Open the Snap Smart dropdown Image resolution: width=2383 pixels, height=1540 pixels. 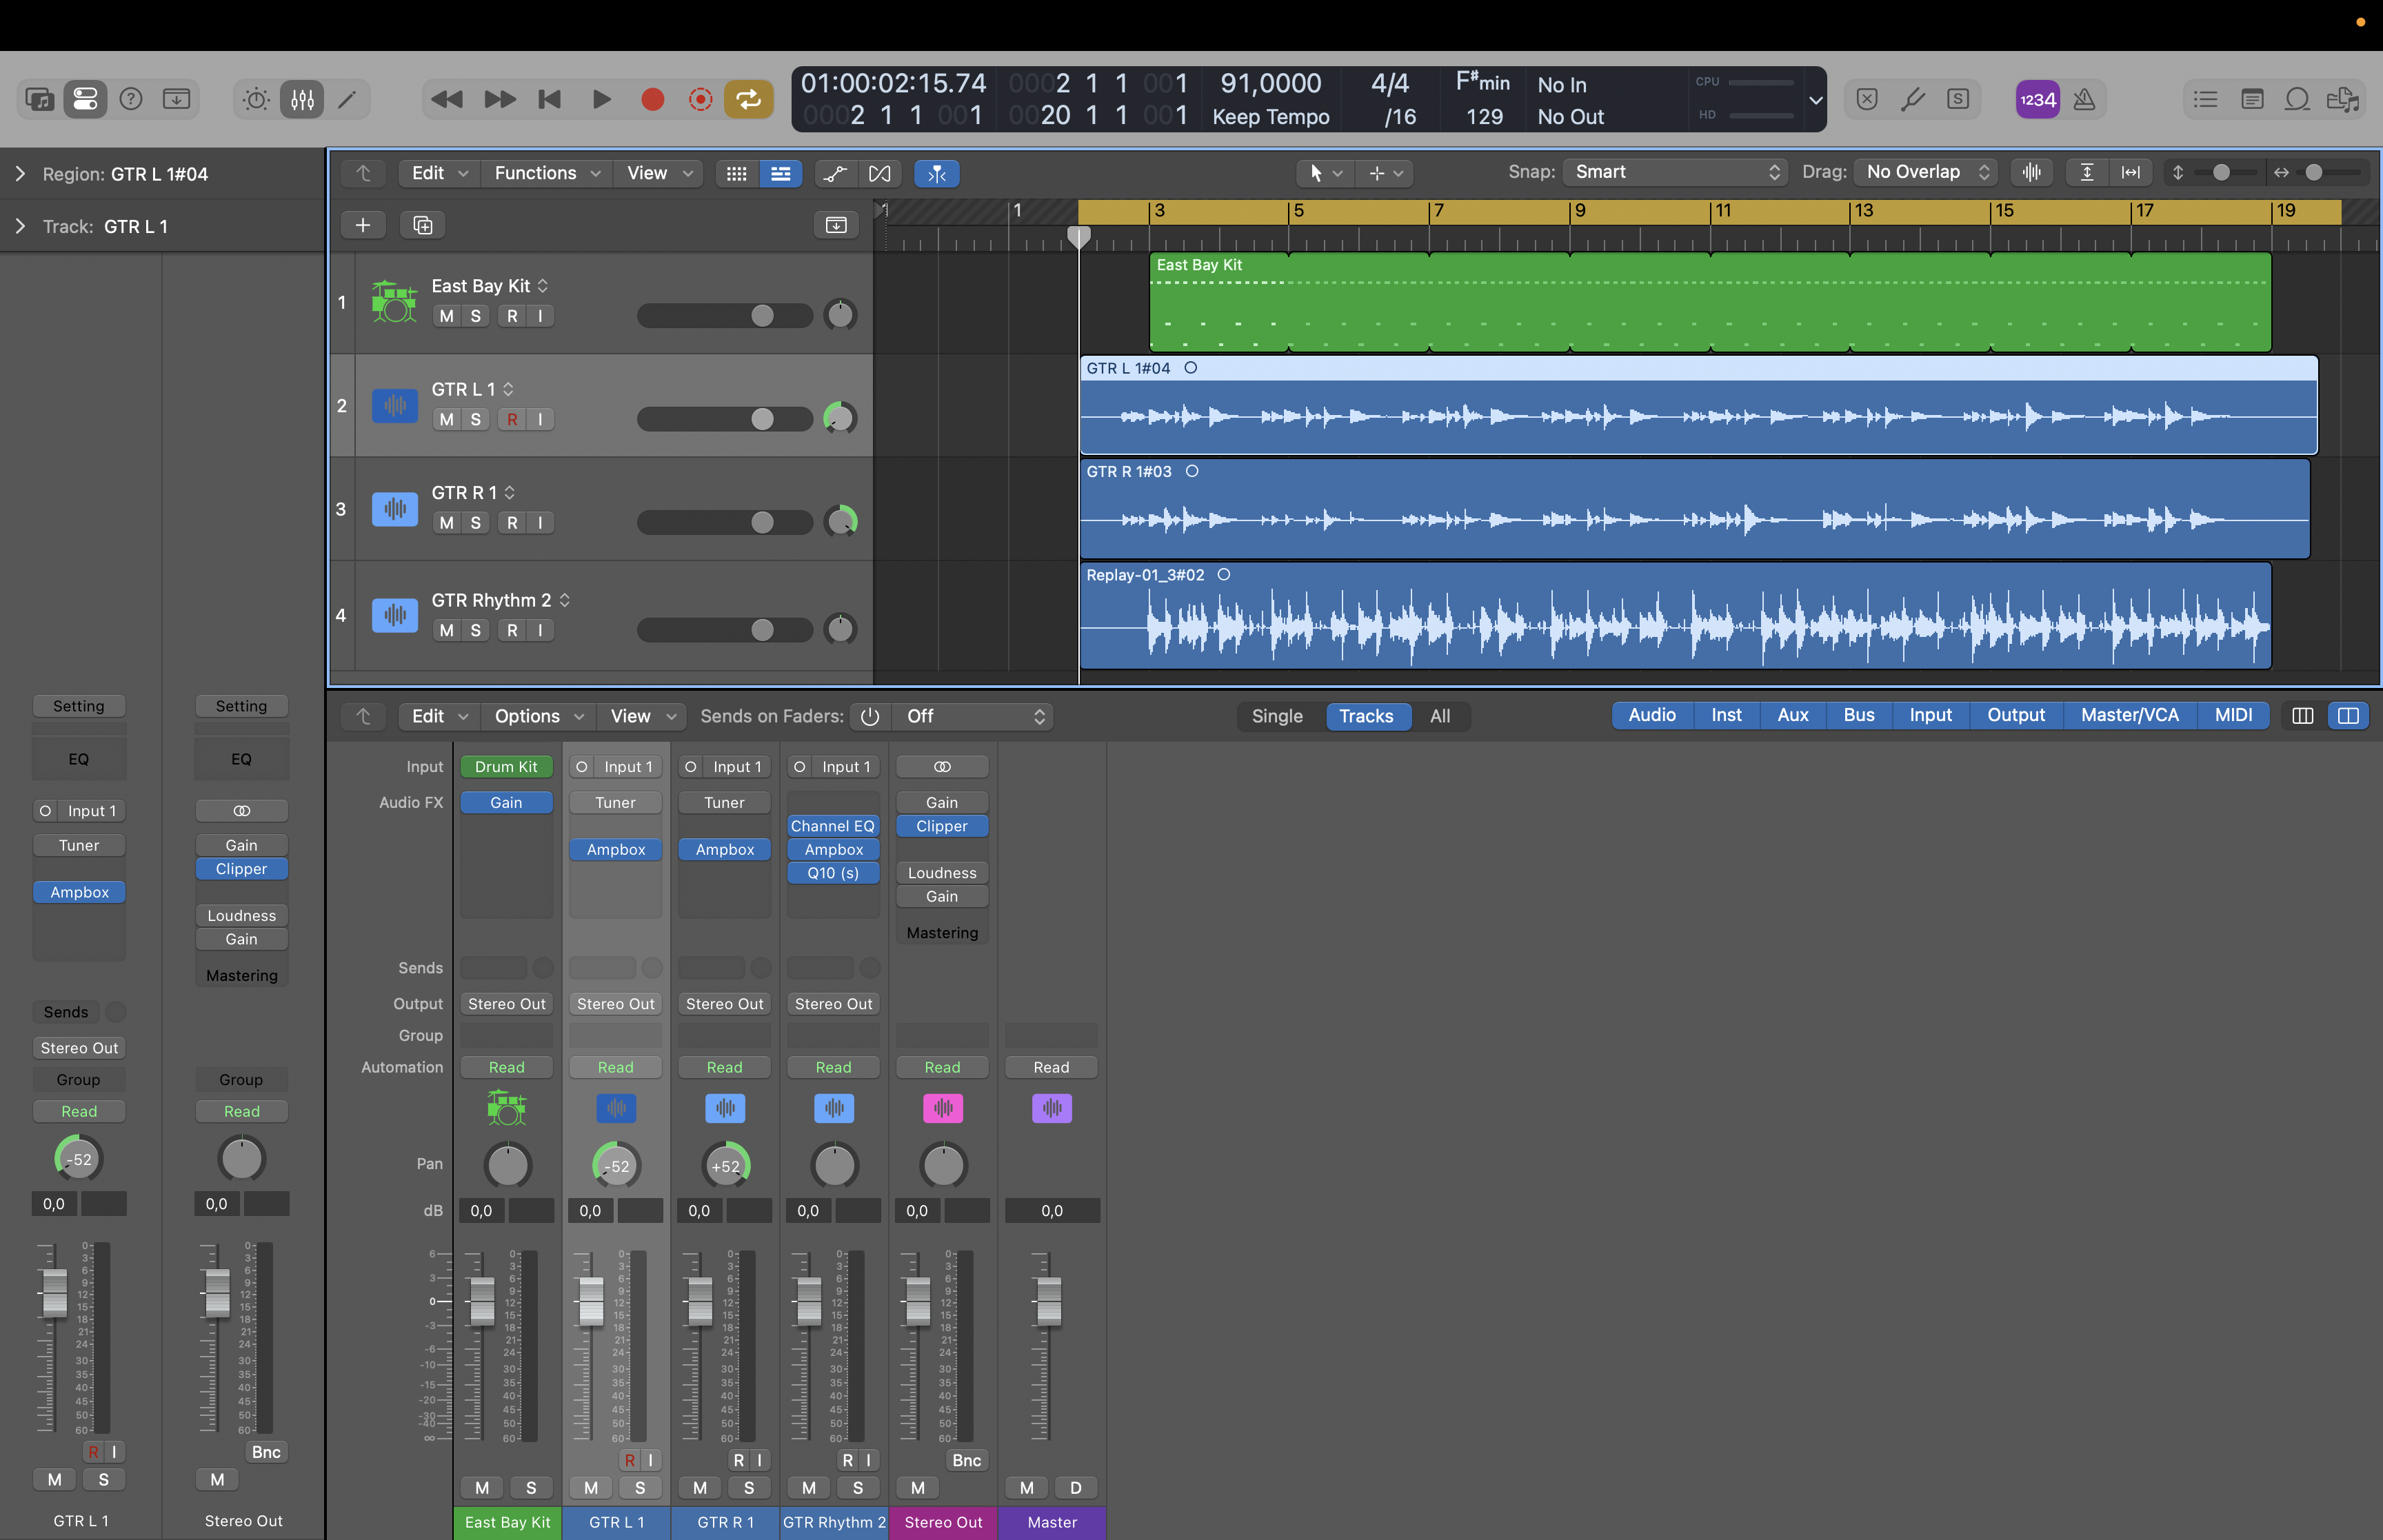coord(1675,172)
